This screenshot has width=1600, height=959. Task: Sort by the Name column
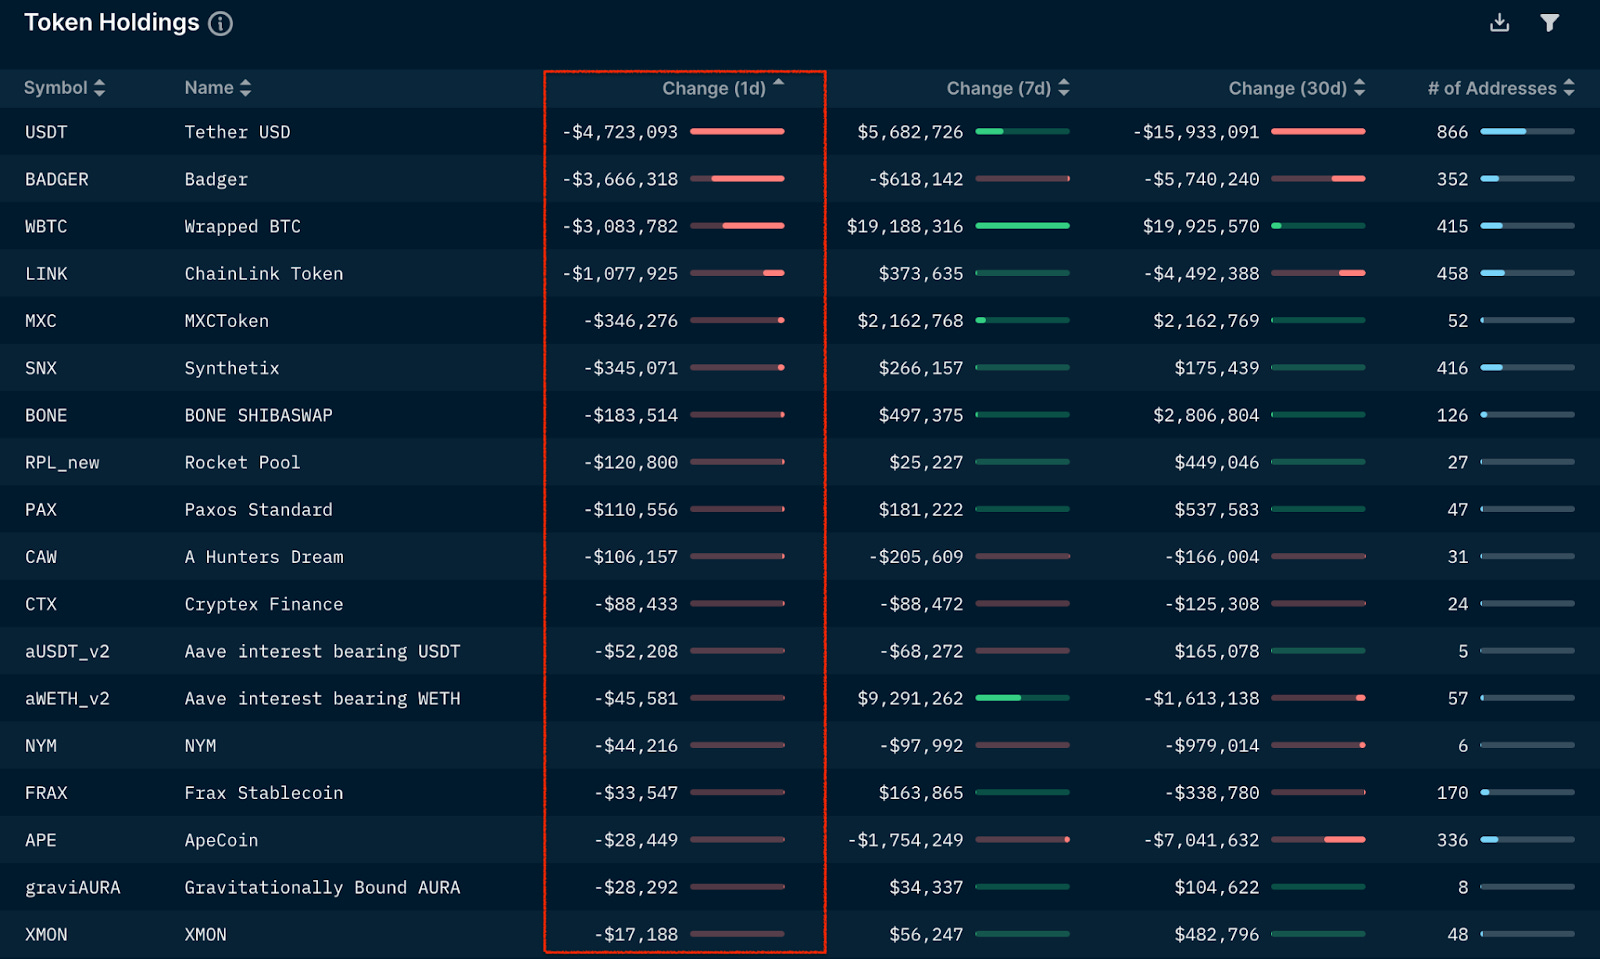coord(217,88)
